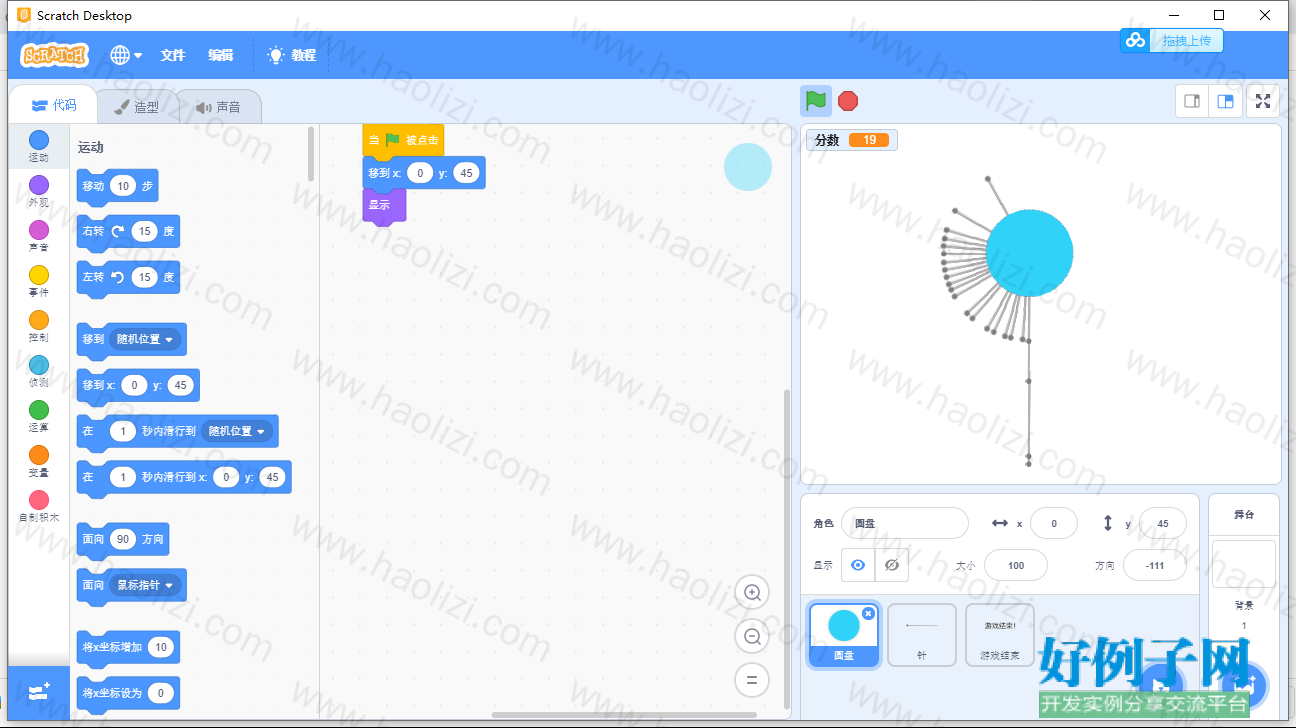Viewport: 1296px width, 728px height.
Task: Click the workspace horizontal scrollbar
Action: [x=624, y=715]
